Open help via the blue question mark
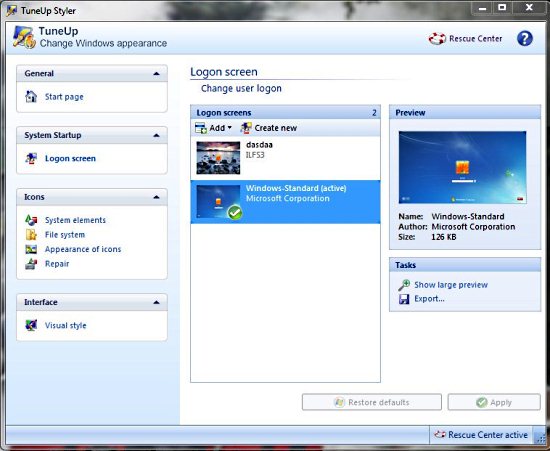Image resolution: width=550 pixels, height=451 pixels. click(525, 39)
